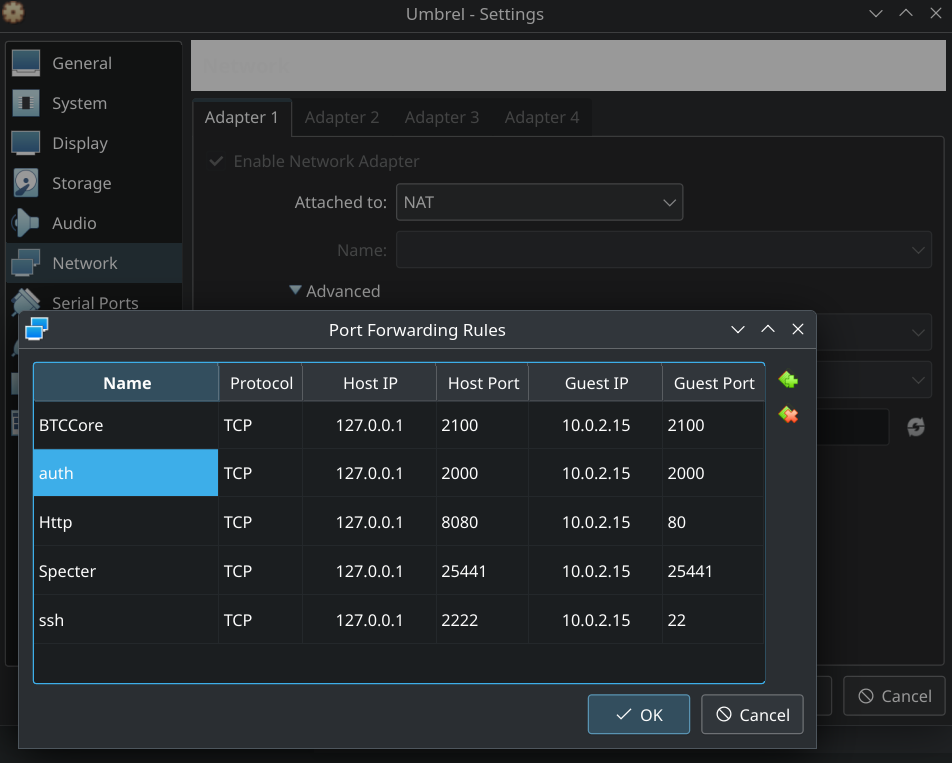Sort rules by the Host IP column header
This screenshot has width=952, height=763.
tap(370, 383)
